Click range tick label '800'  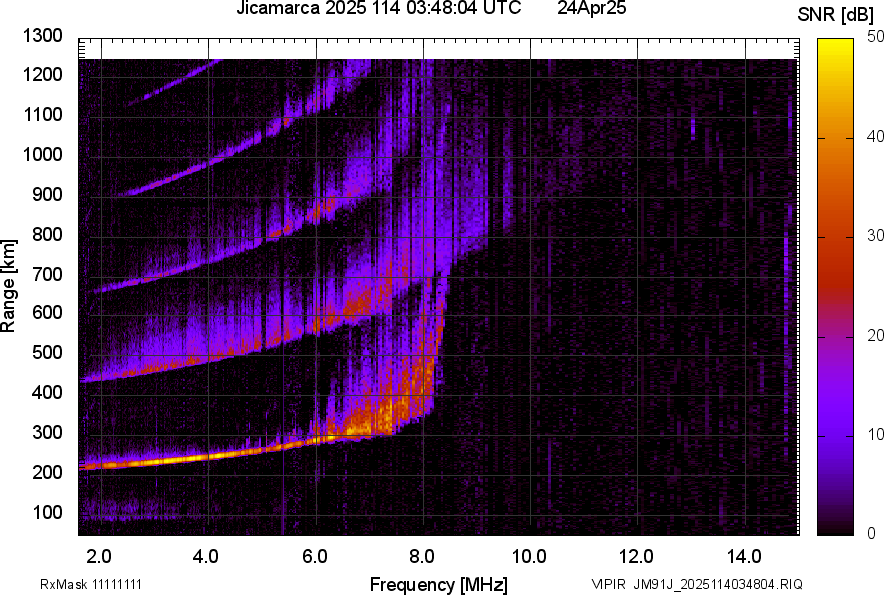(47, 234)
